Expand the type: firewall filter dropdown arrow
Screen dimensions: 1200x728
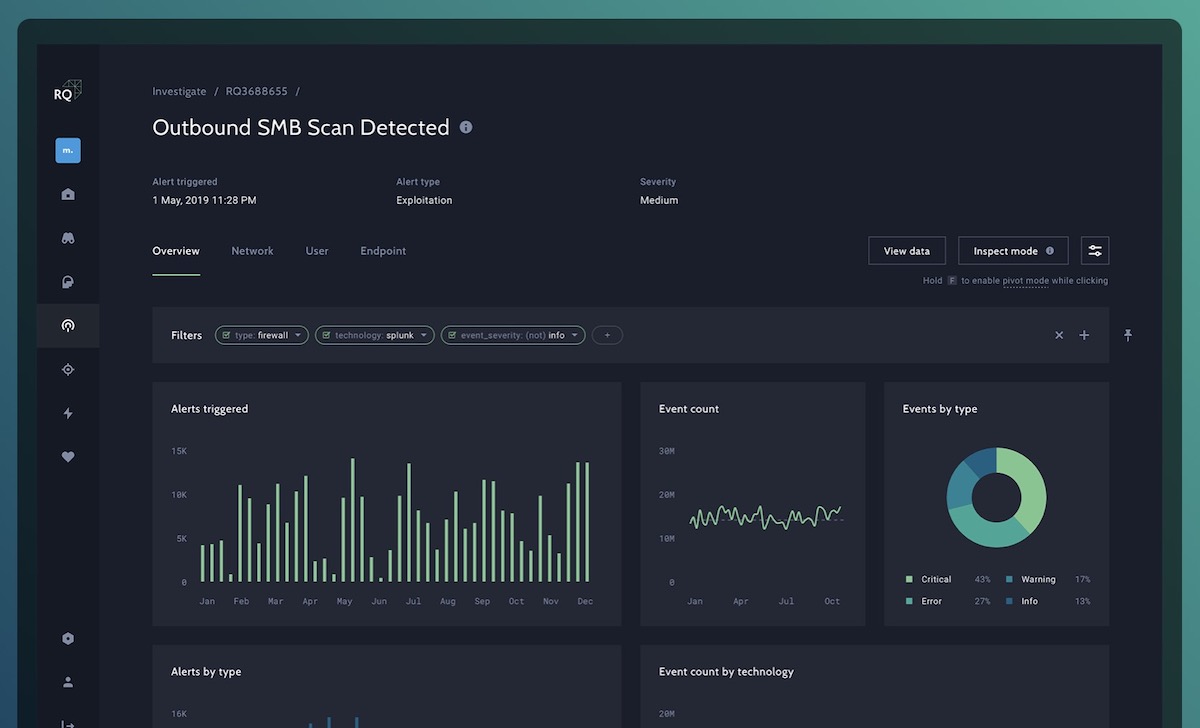click(298, 336)
